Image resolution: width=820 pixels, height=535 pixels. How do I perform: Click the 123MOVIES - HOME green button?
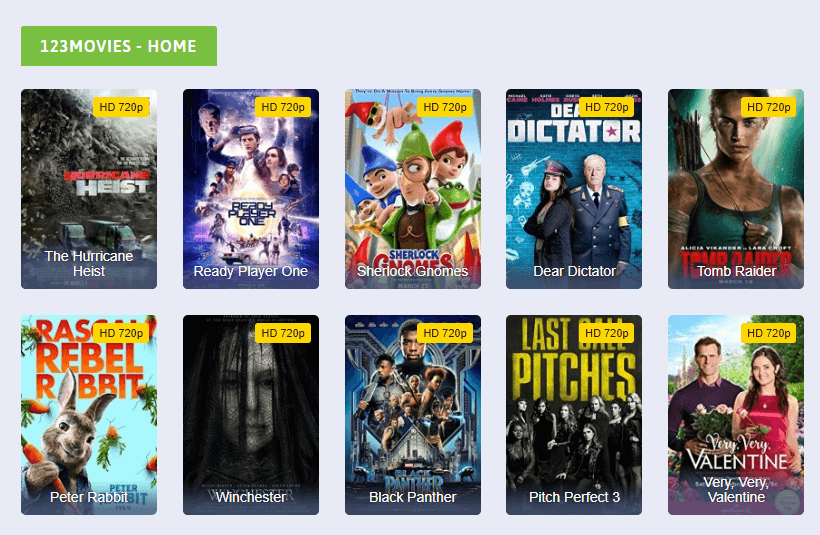pos(119,46)
